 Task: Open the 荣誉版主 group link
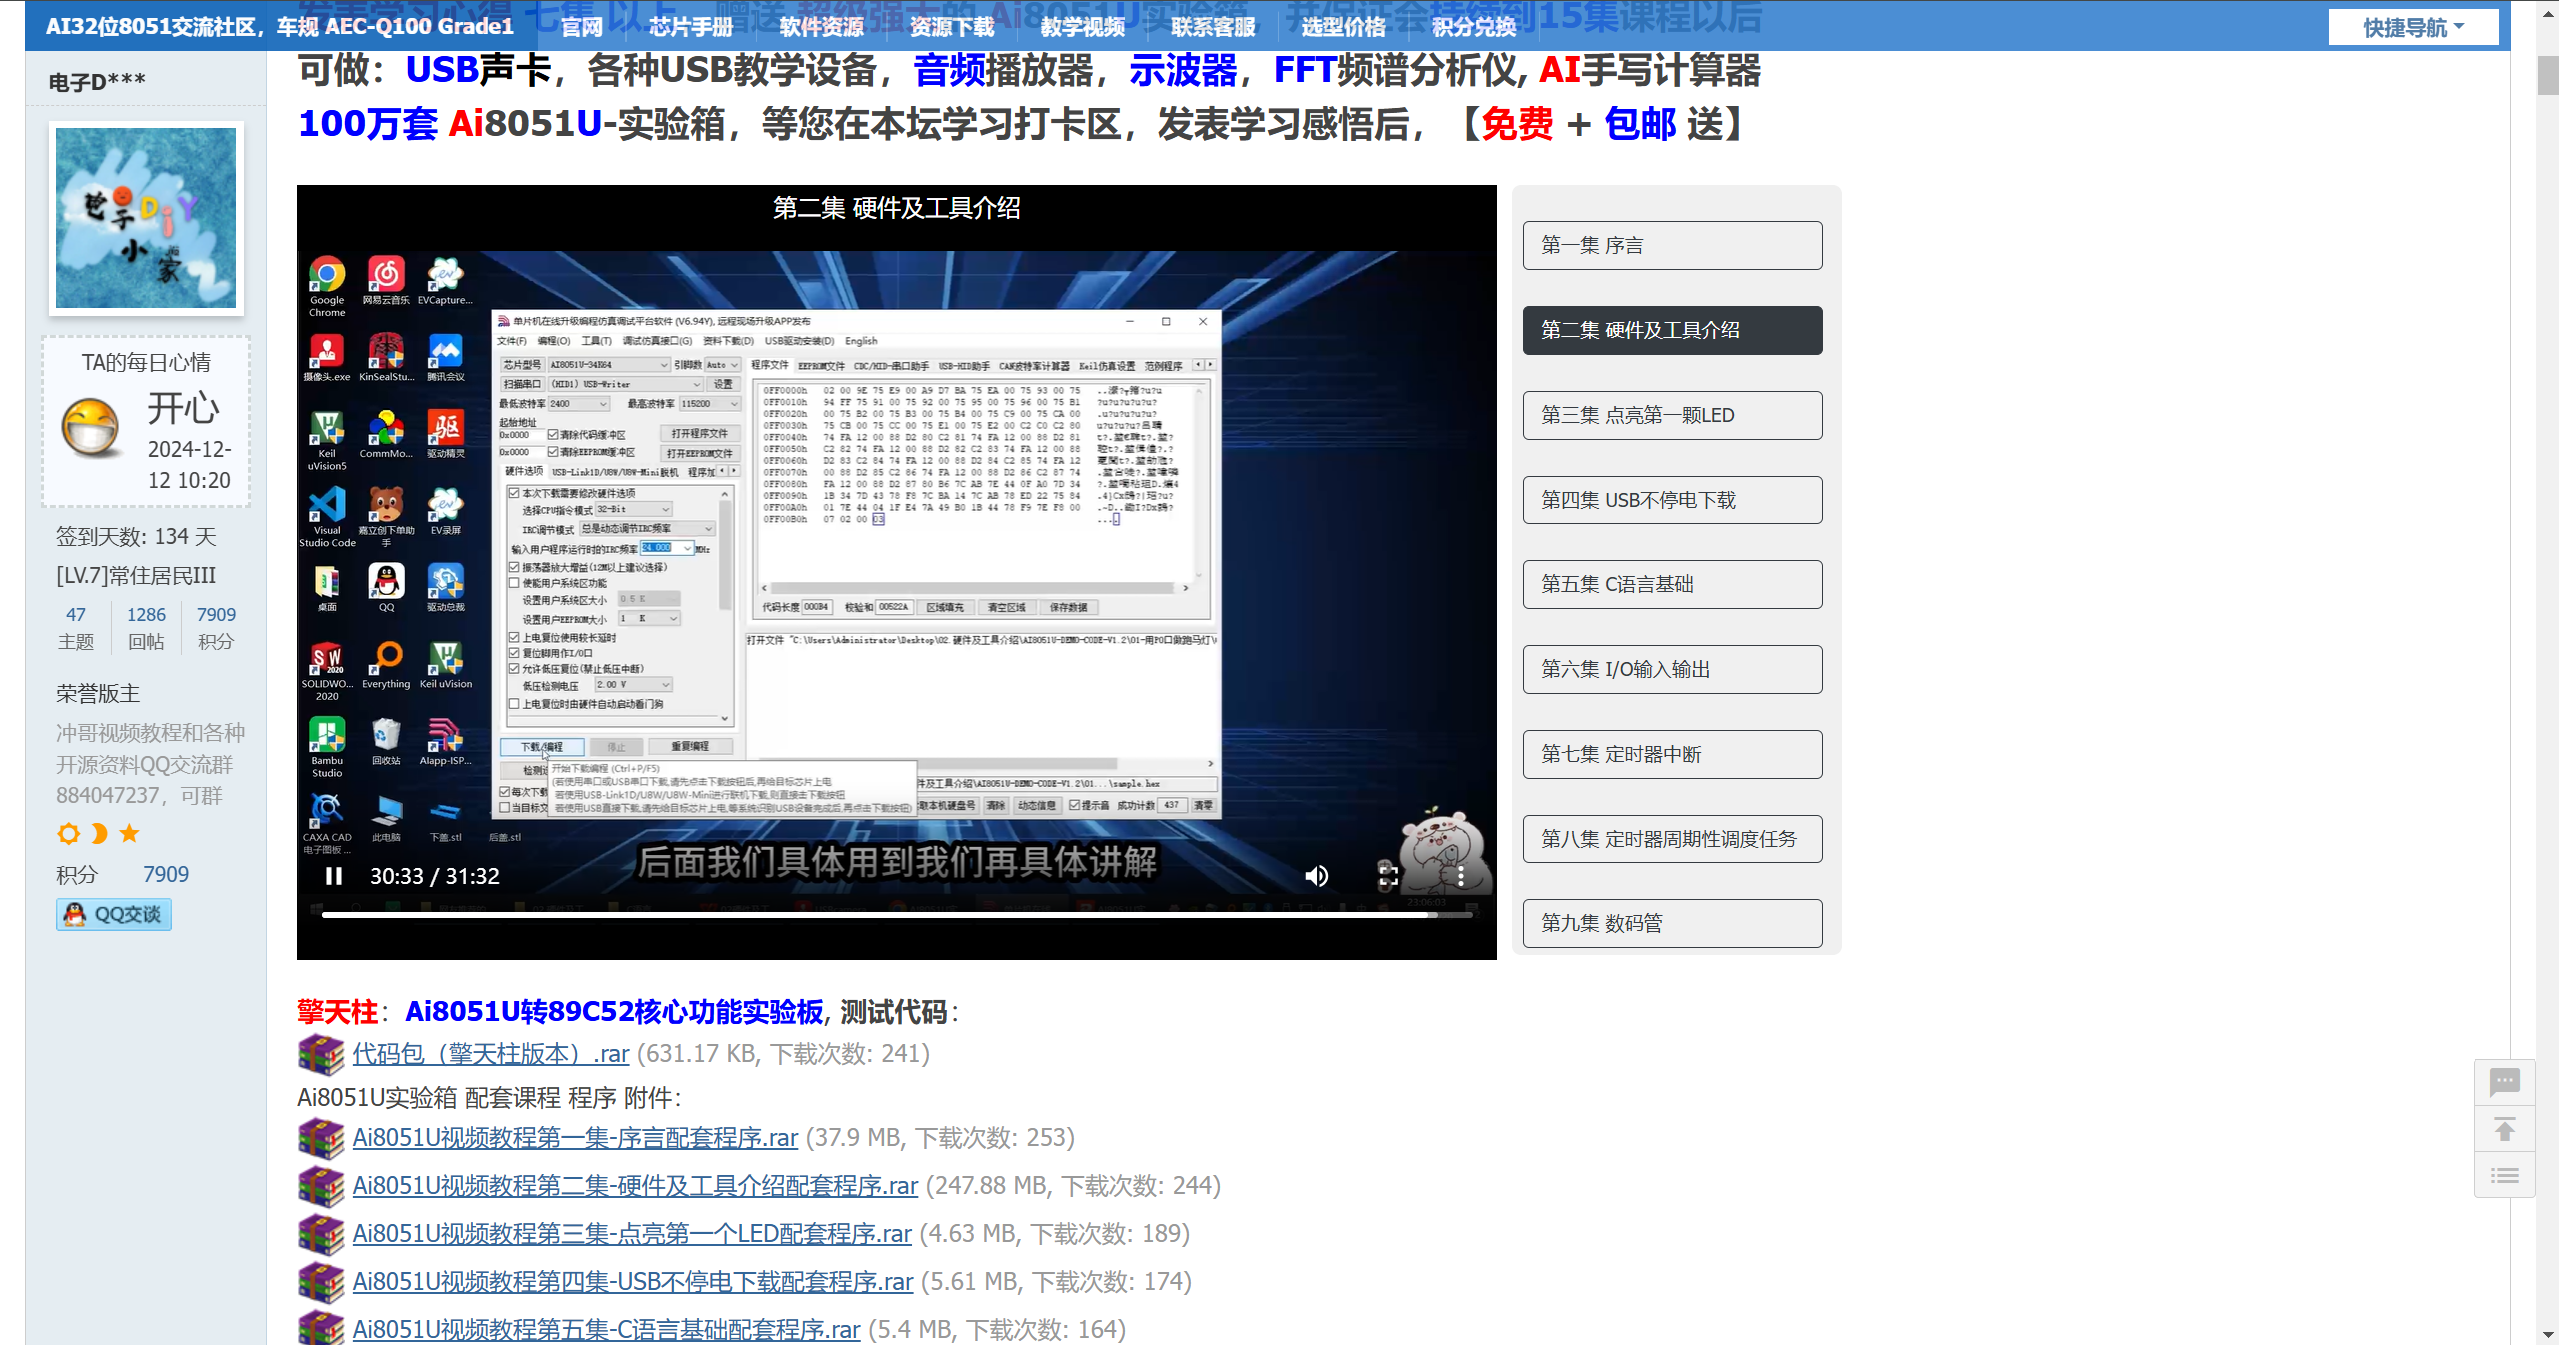[x=98, y=694]
